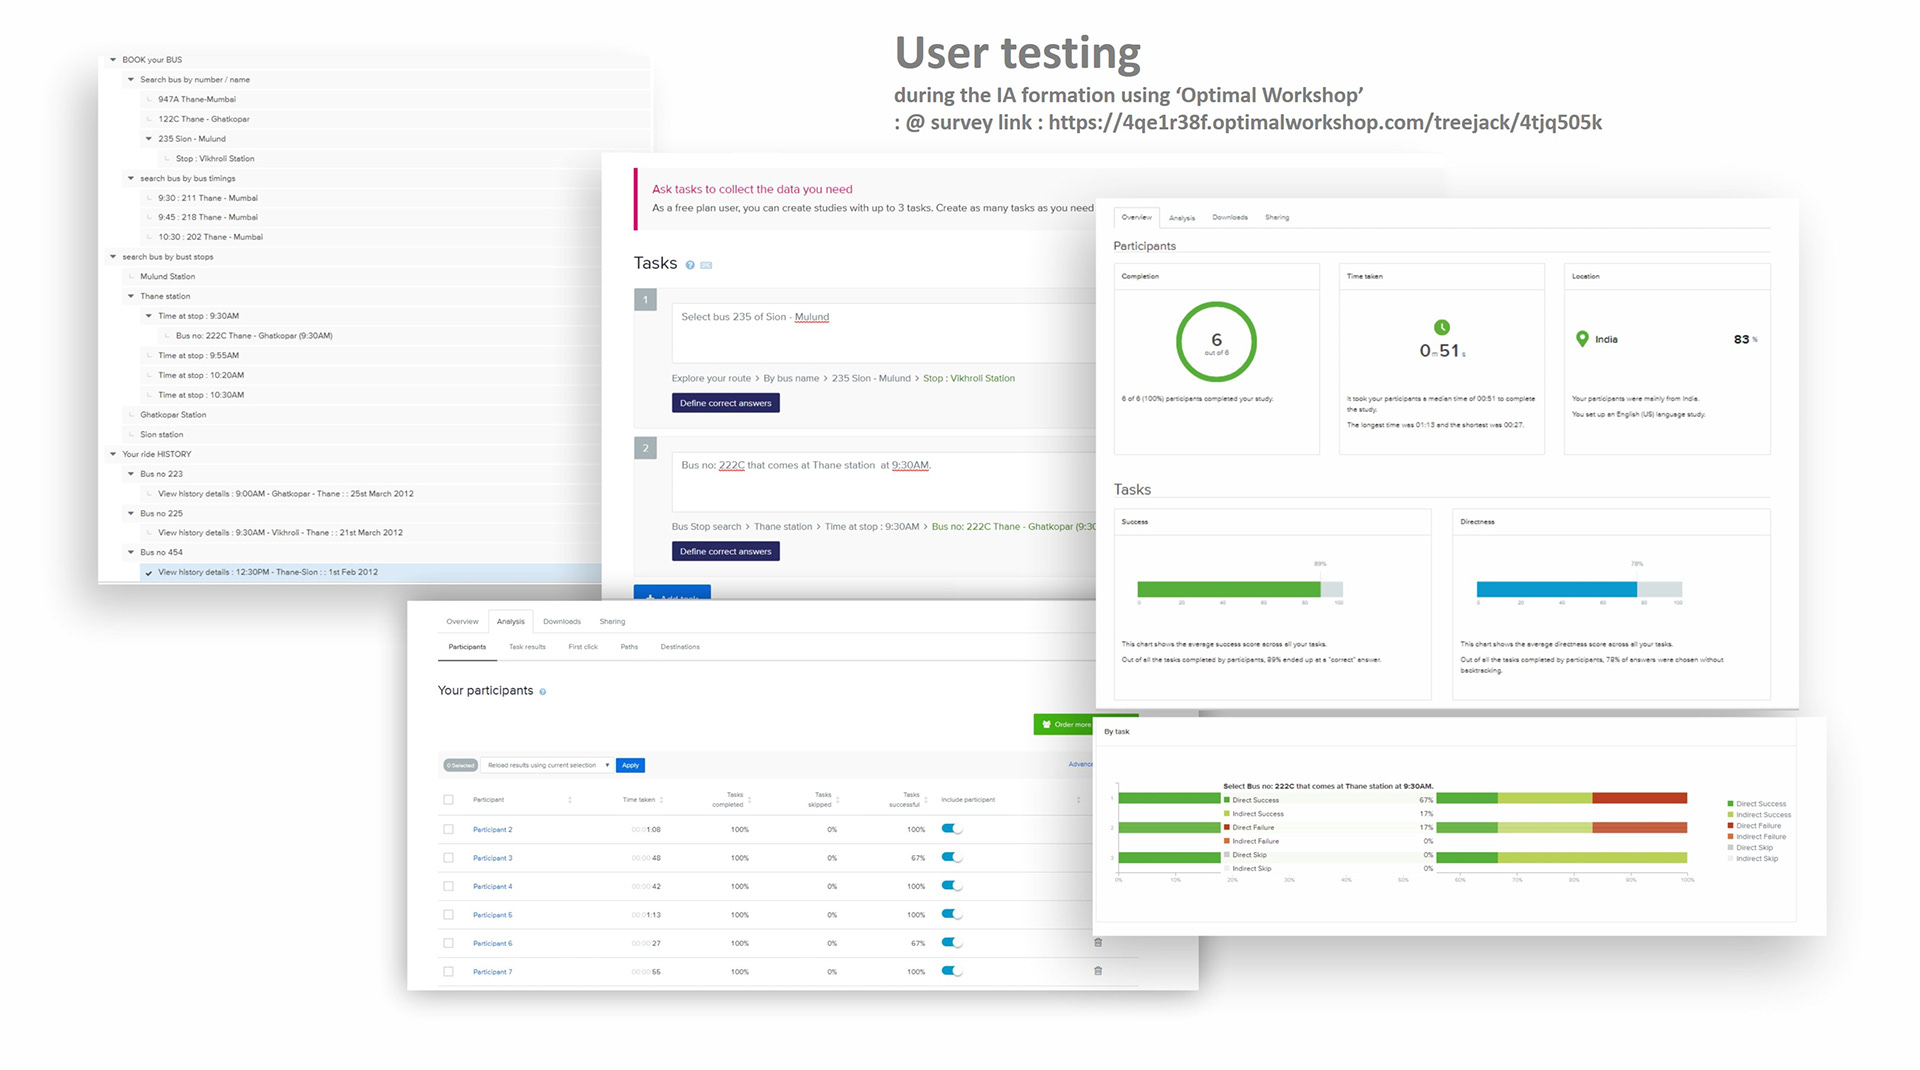
Task: Sort by the Participant column arrows
Action: [x=570, y=800]
